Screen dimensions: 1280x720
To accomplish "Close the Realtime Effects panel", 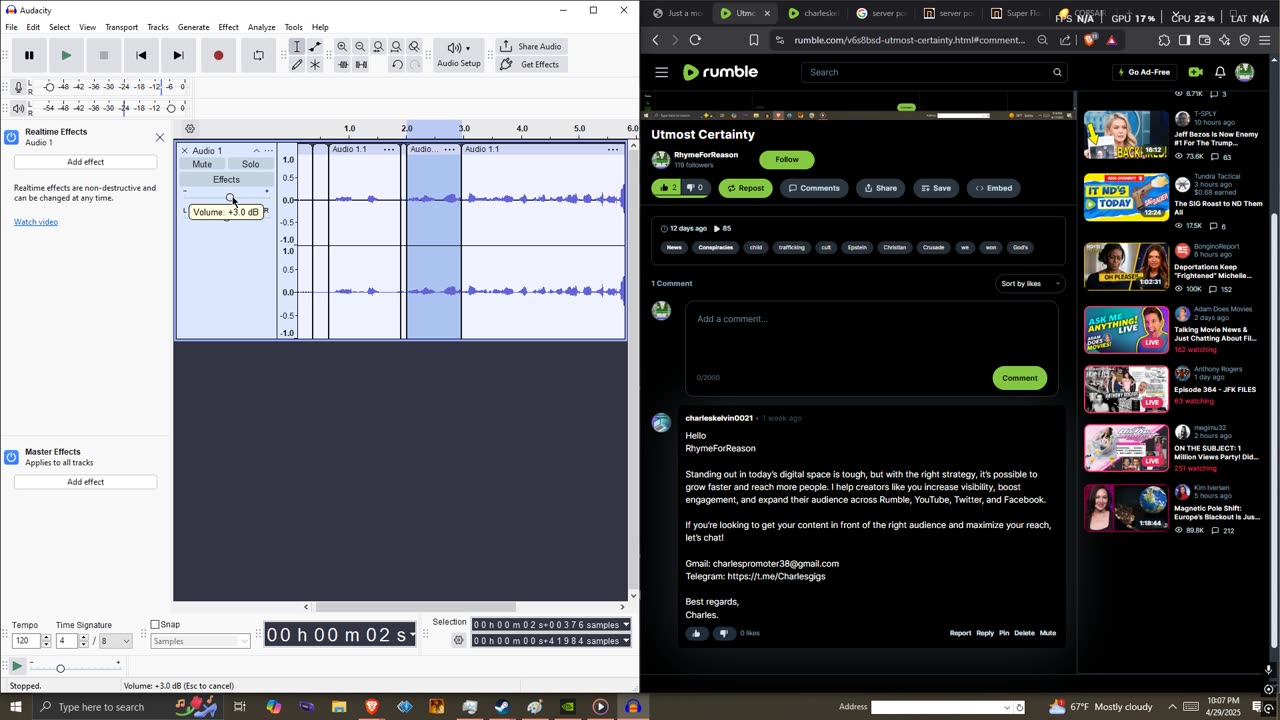I will 159,137.
